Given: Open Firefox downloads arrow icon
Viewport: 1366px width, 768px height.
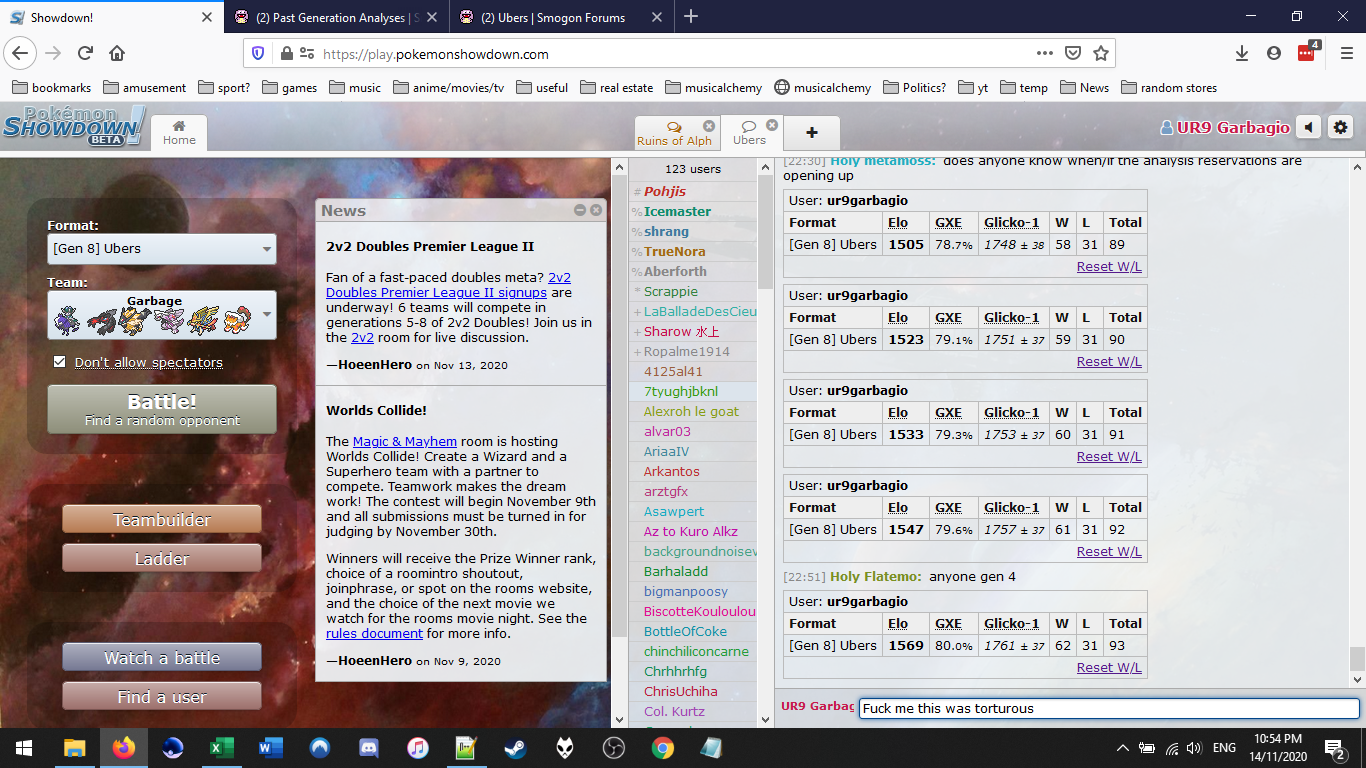Looking at the screenshot, I should 1241,53.
